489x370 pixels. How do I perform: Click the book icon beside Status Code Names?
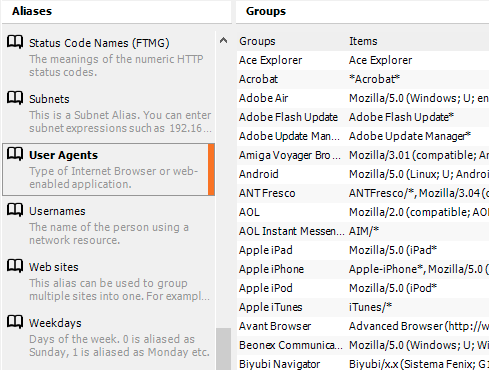click(15, 42)
